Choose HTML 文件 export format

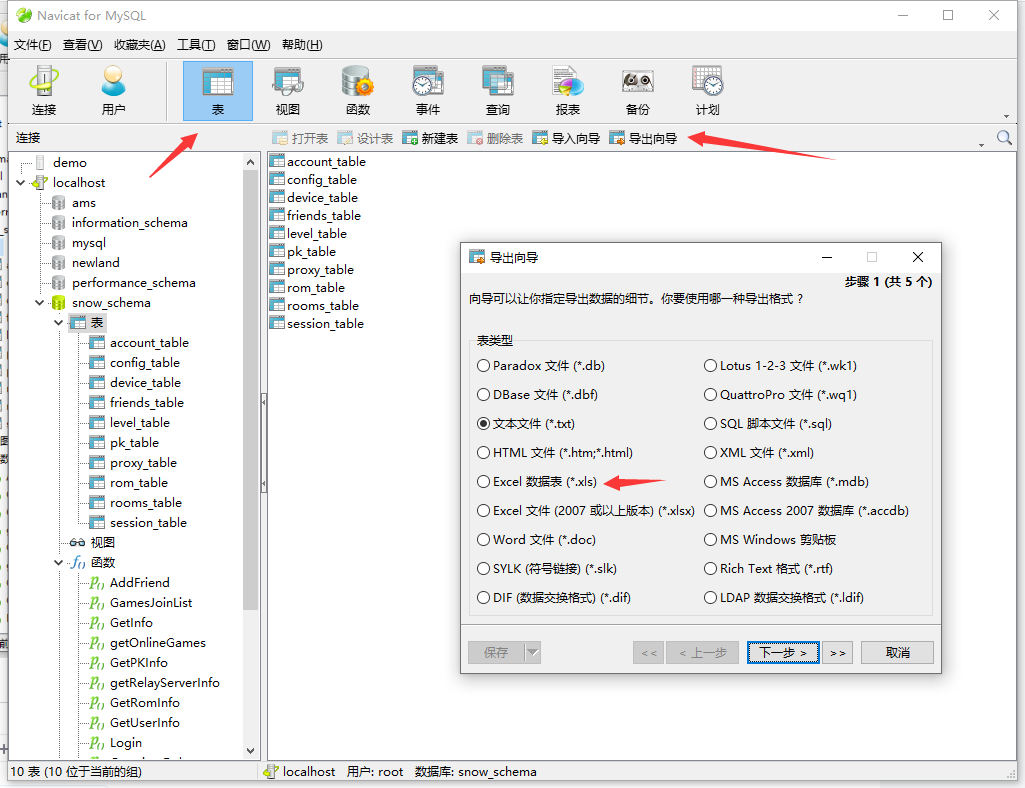coord(555,453)
